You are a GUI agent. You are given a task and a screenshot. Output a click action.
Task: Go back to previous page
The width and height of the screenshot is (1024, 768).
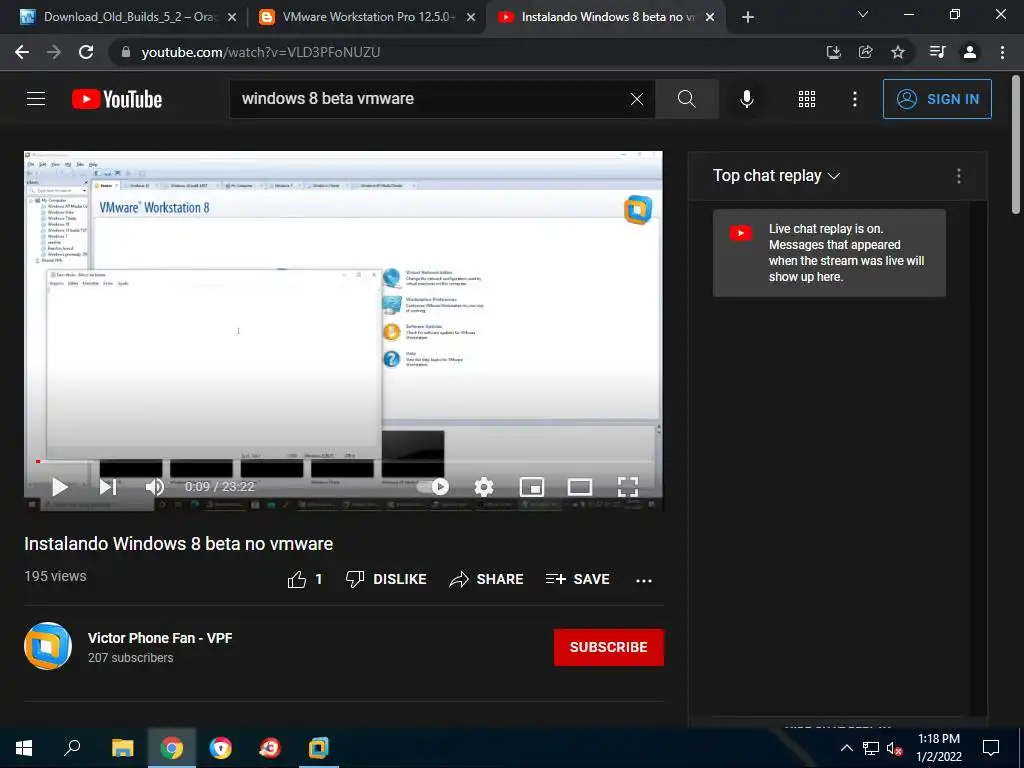(x=22, y=52)
